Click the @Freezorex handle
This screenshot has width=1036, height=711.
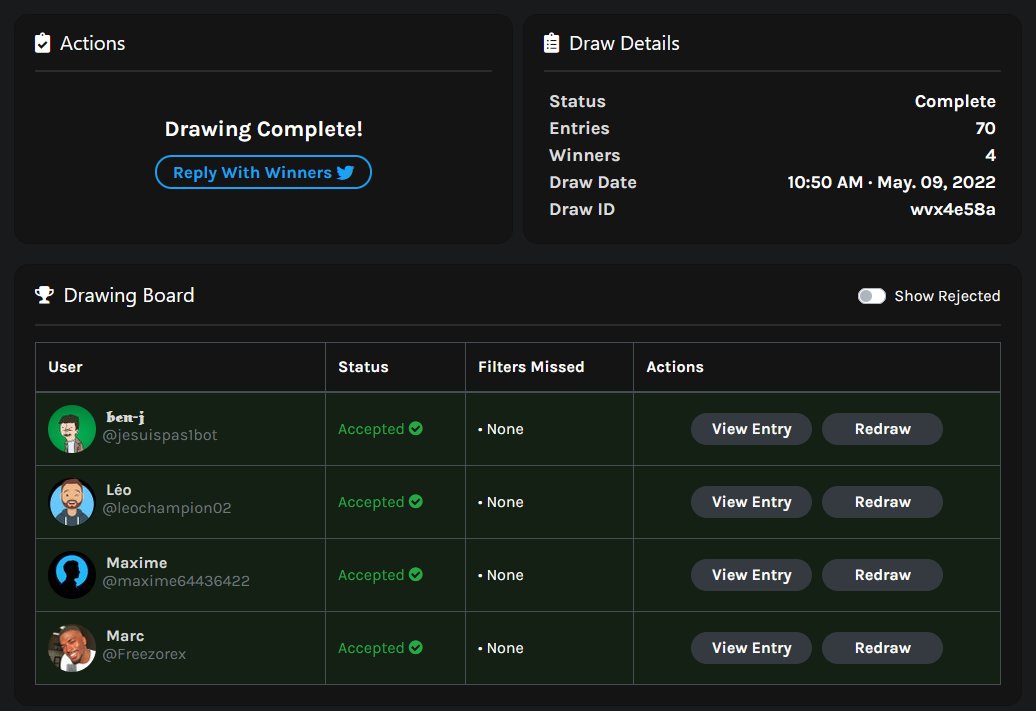click(x=144, y=654)
